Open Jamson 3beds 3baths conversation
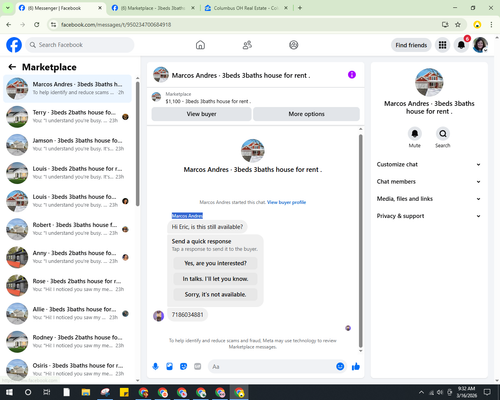The width and height of the screenshot is (500, 400). click(x=67, y=145)
